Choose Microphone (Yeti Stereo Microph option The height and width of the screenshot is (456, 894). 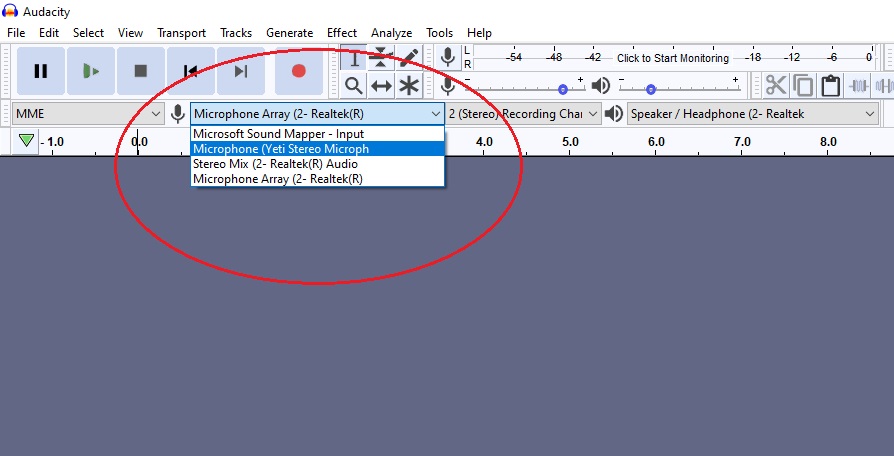318,149
